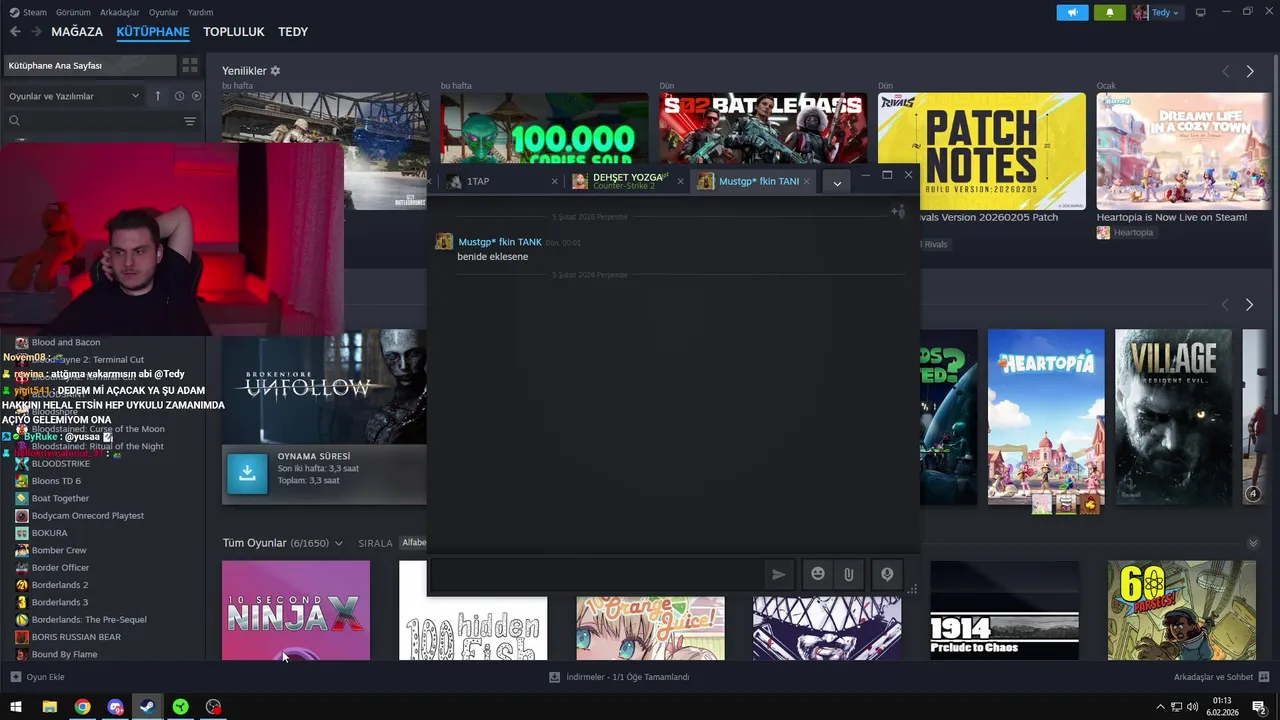
Task: Show previous Yenilikler items with left arrow
Action: pos(1226,72)
